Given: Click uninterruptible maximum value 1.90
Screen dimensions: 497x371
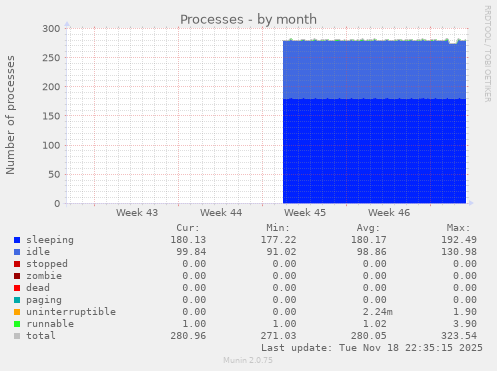Looking at the screenshot, I should tap(465, 312).
